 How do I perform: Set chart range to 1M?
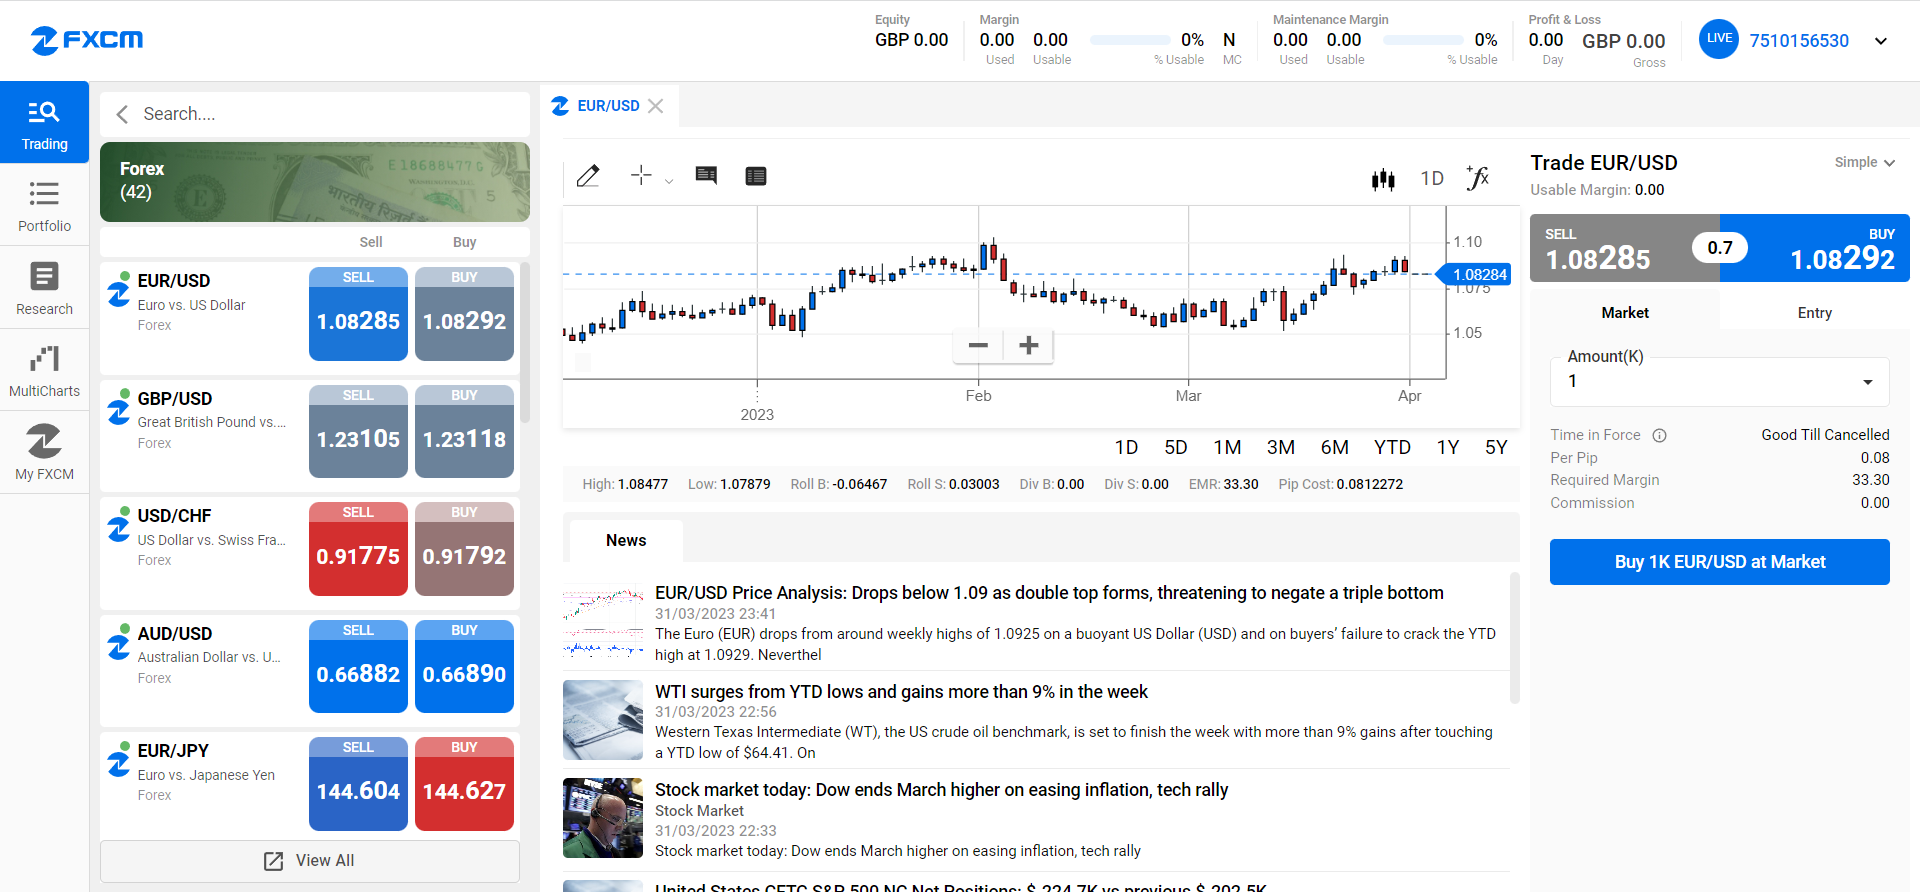(x=1227, y=448)
